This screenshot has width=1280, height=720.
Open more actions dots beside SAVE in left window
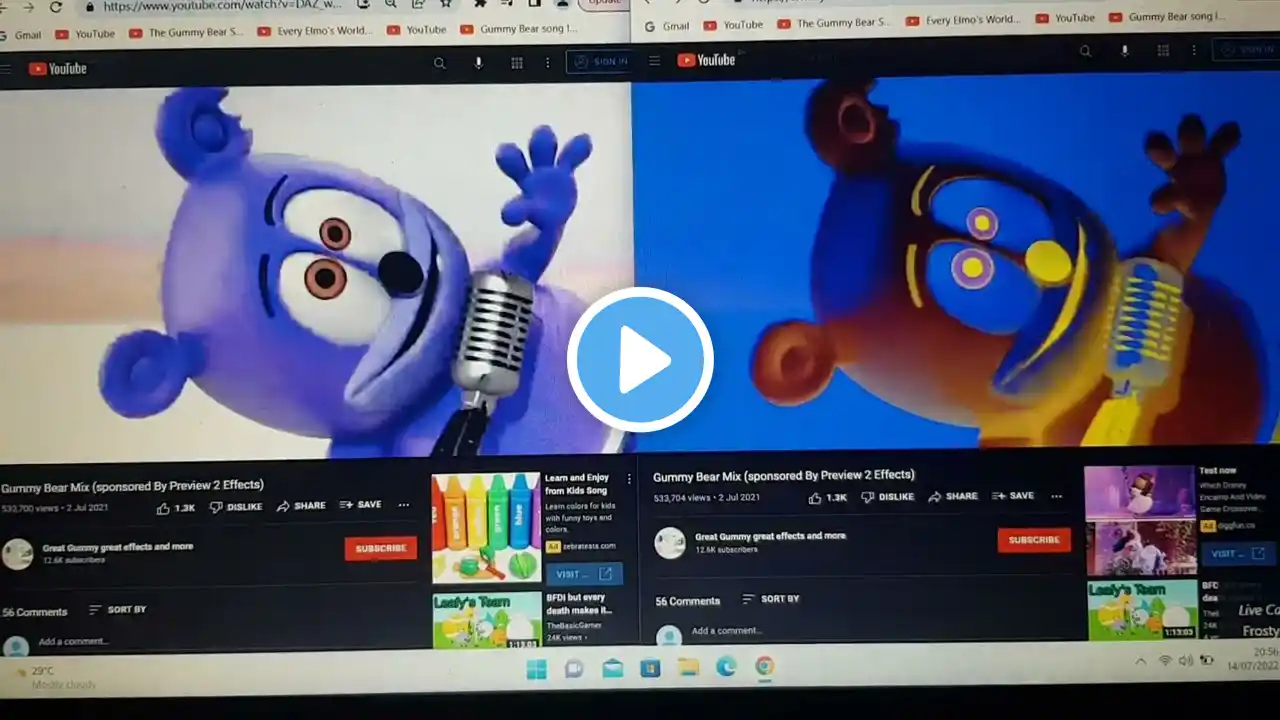tap(404, 505)
